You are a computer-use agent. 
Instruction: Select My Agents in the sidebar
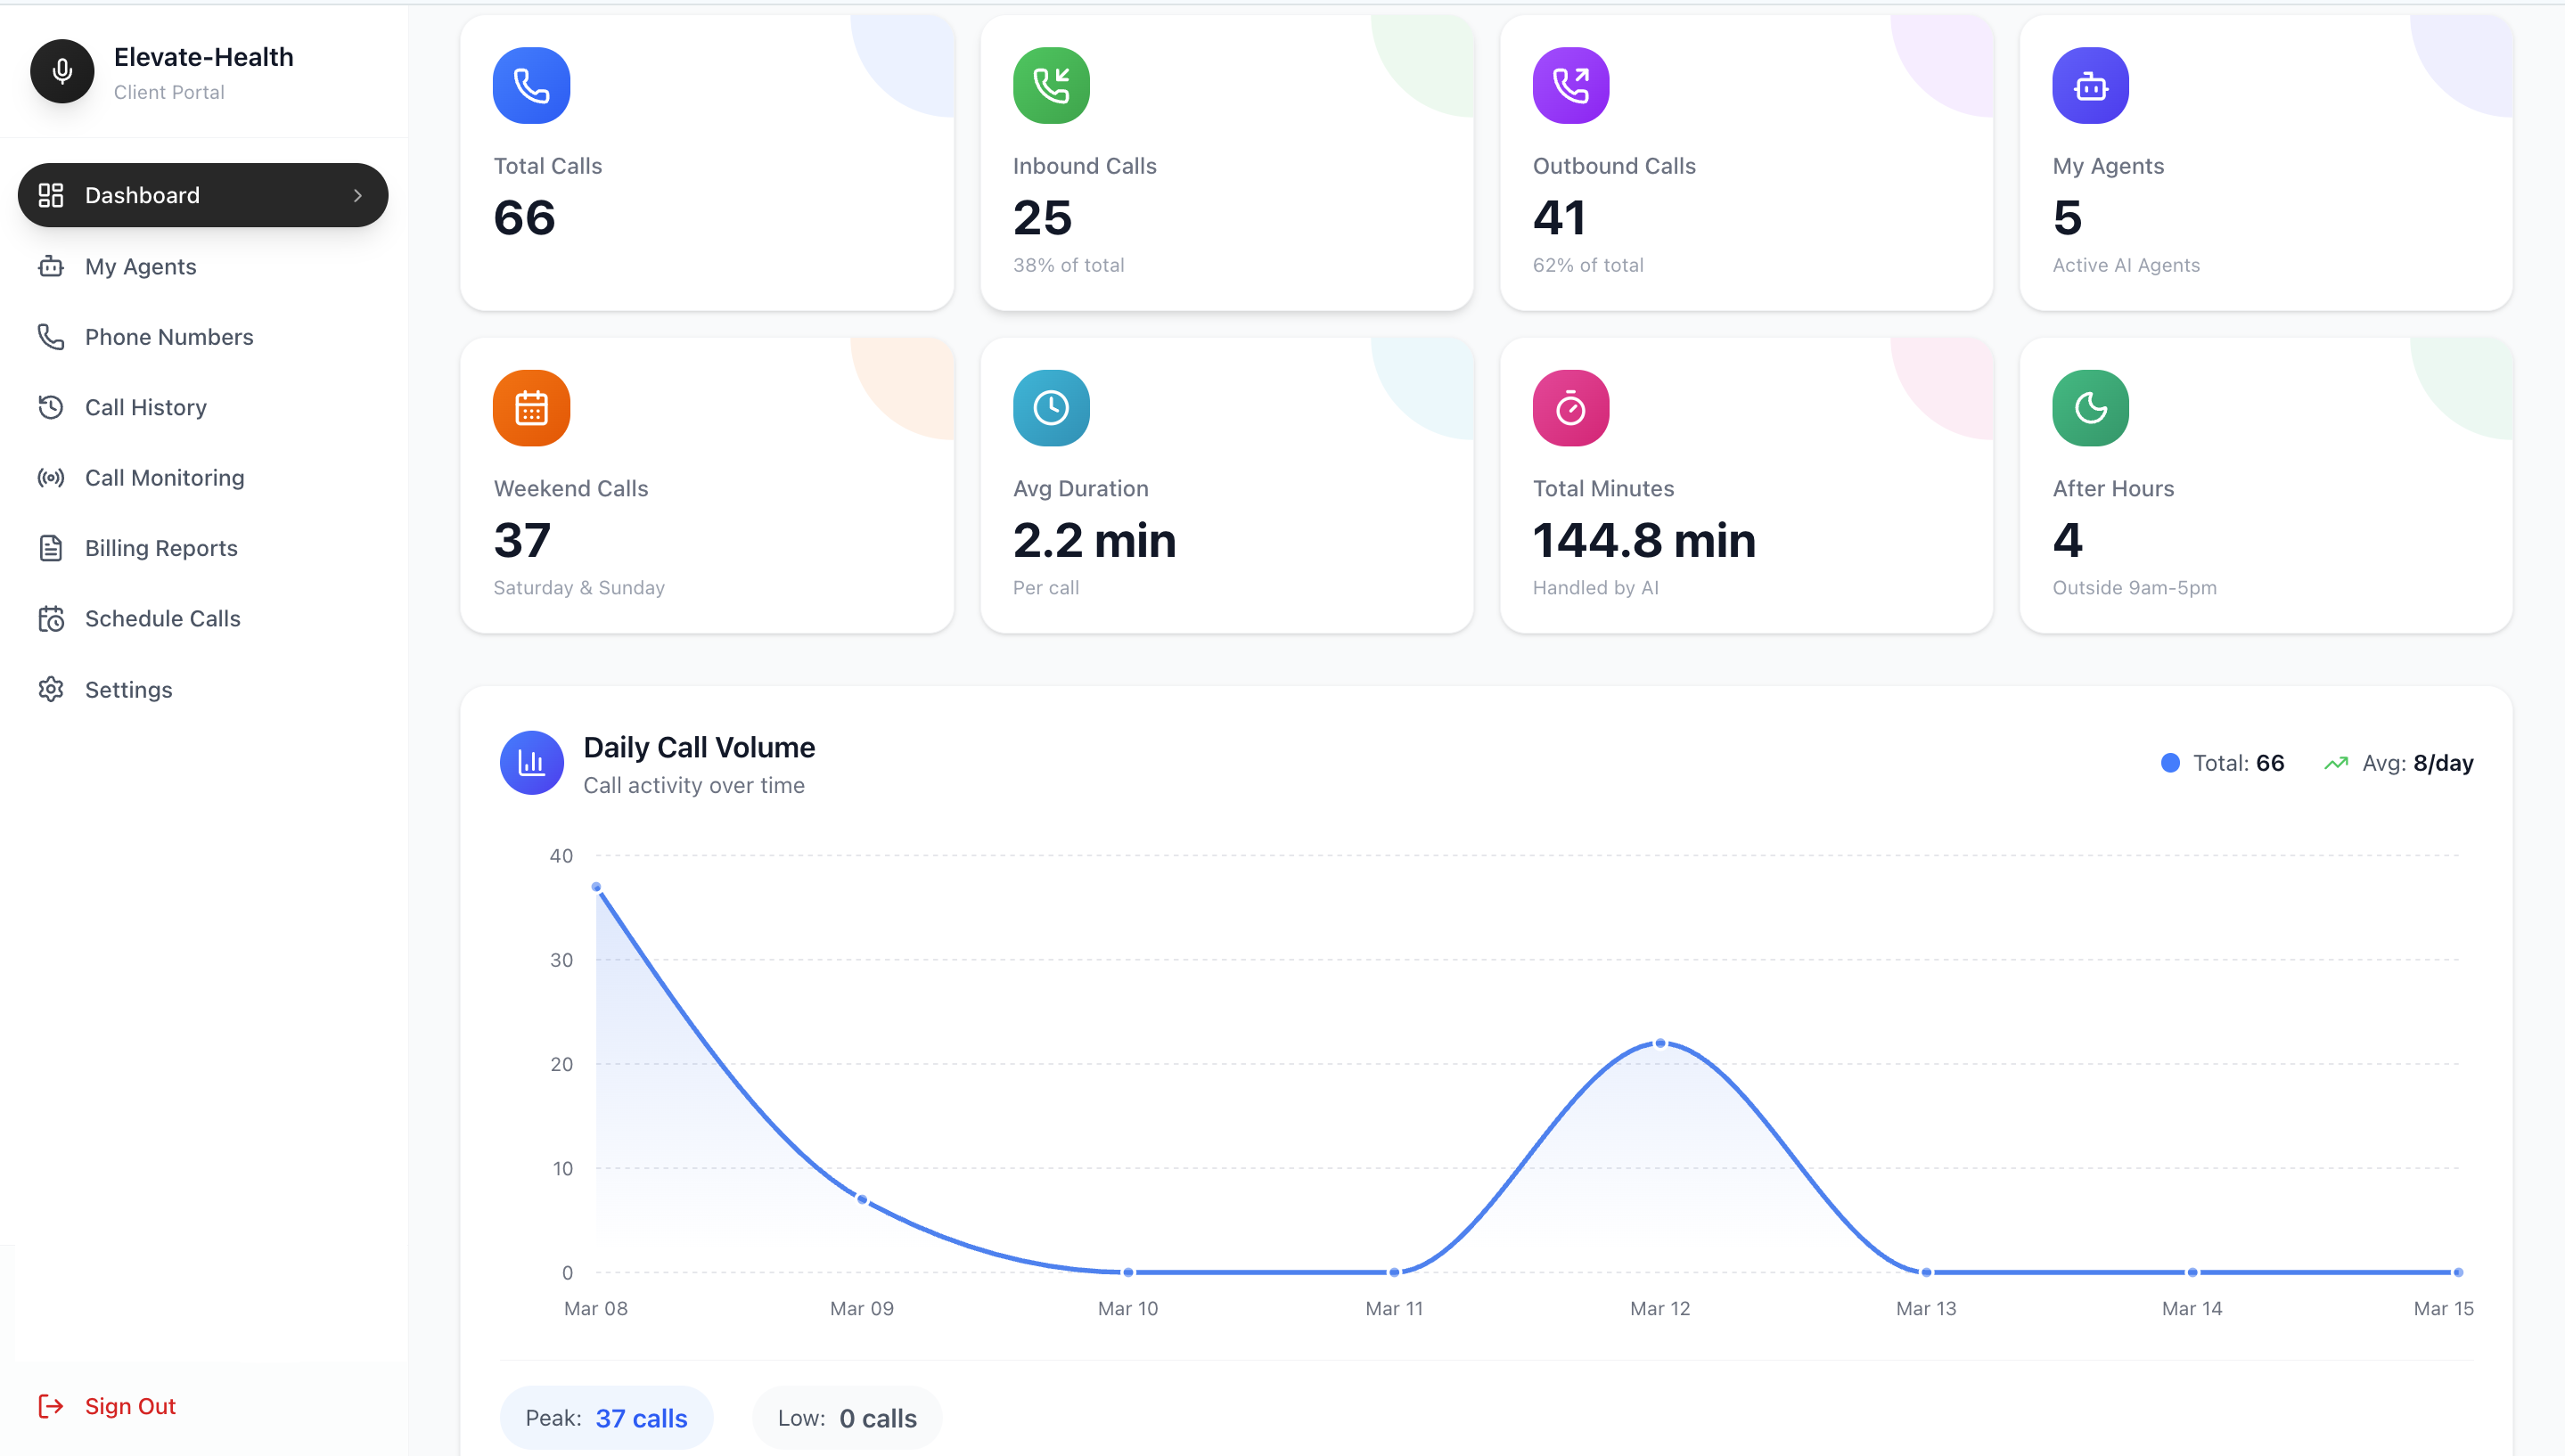140,266
